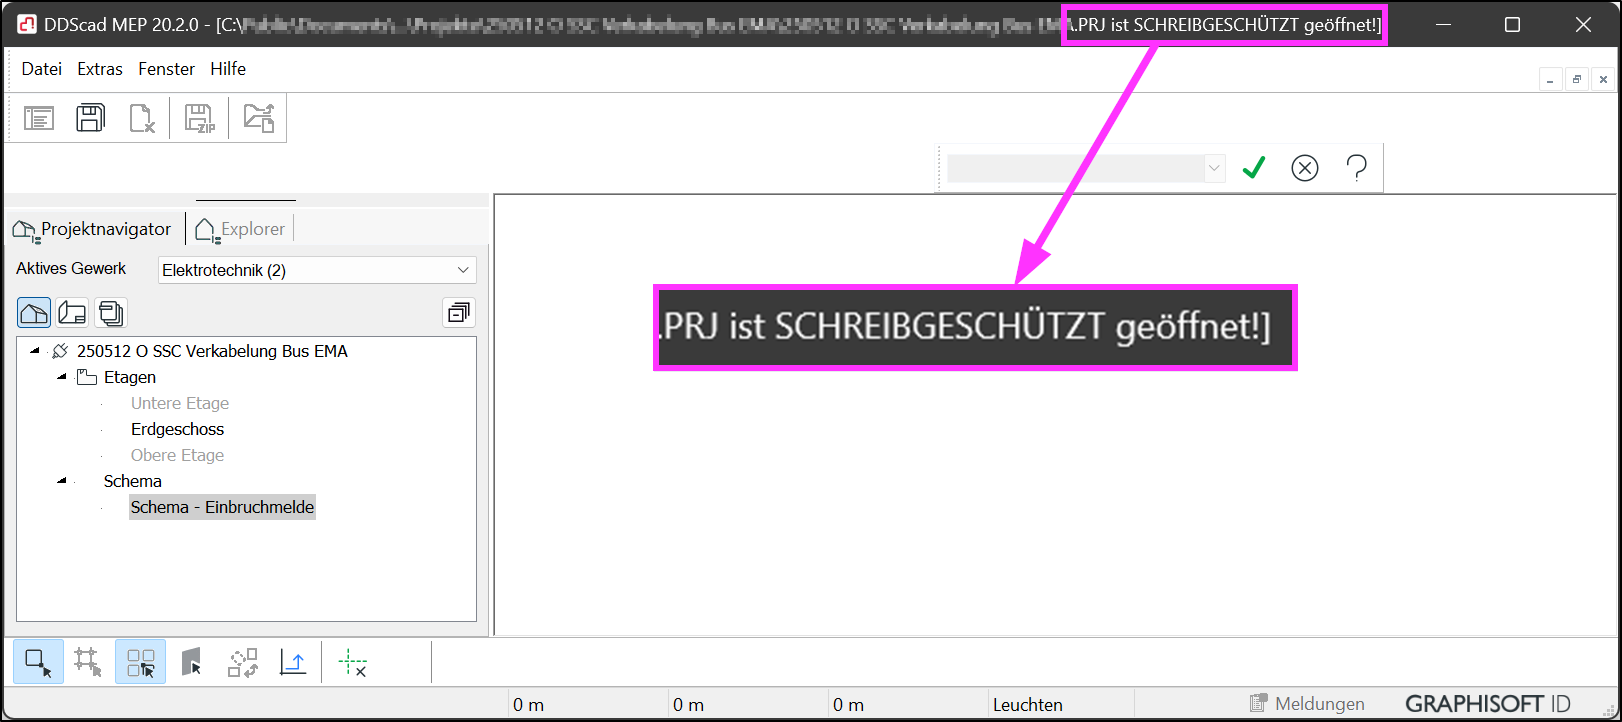Collapse the Etagen tree node
The height and width of the screenshot is (722, 1622).
62,377
